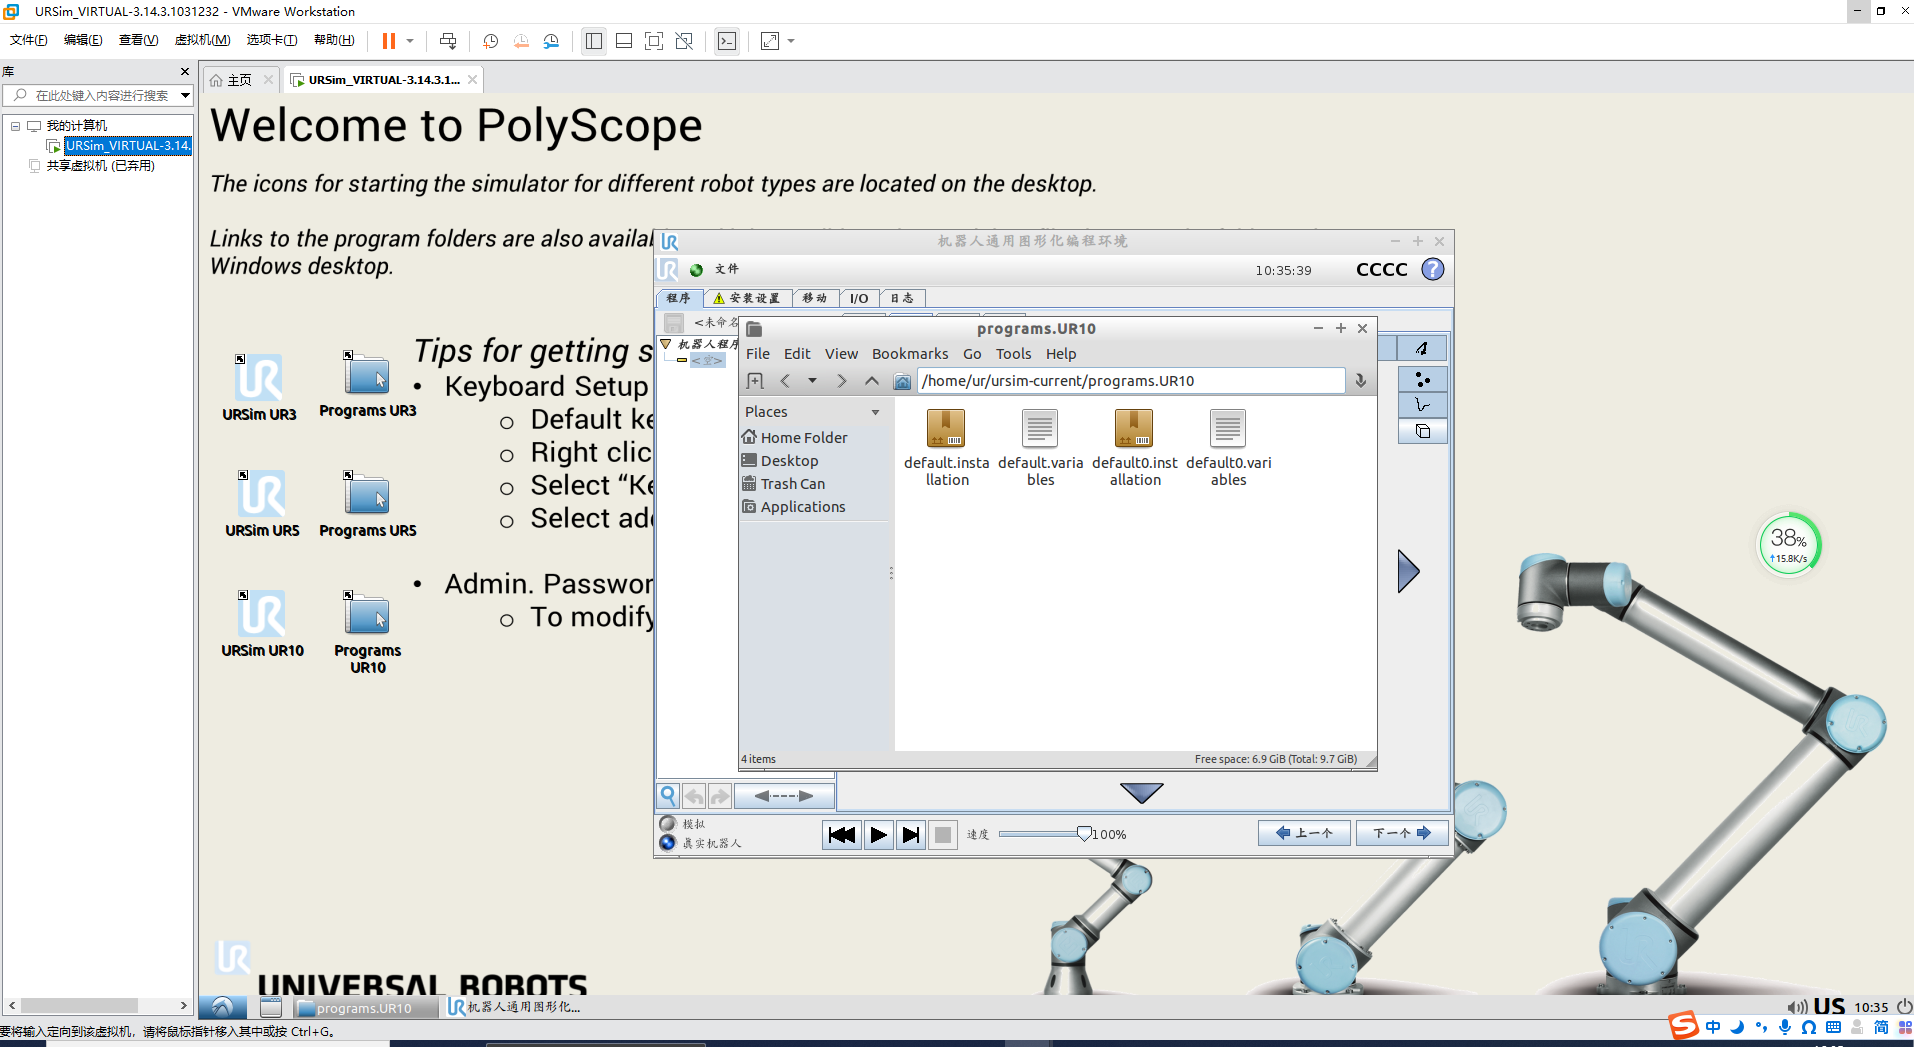1914x1047 pixels.
Task: Click the new tab icon in file manager toolbar
Action: (755, 381)
